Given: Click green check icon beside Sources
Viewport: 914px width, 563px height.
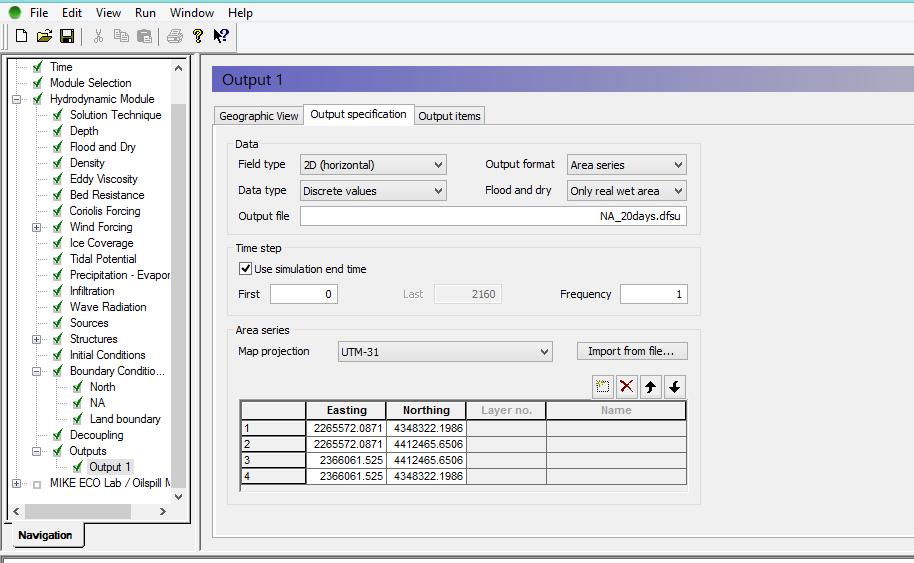Looking at the screenshot, I should (58, 322).
